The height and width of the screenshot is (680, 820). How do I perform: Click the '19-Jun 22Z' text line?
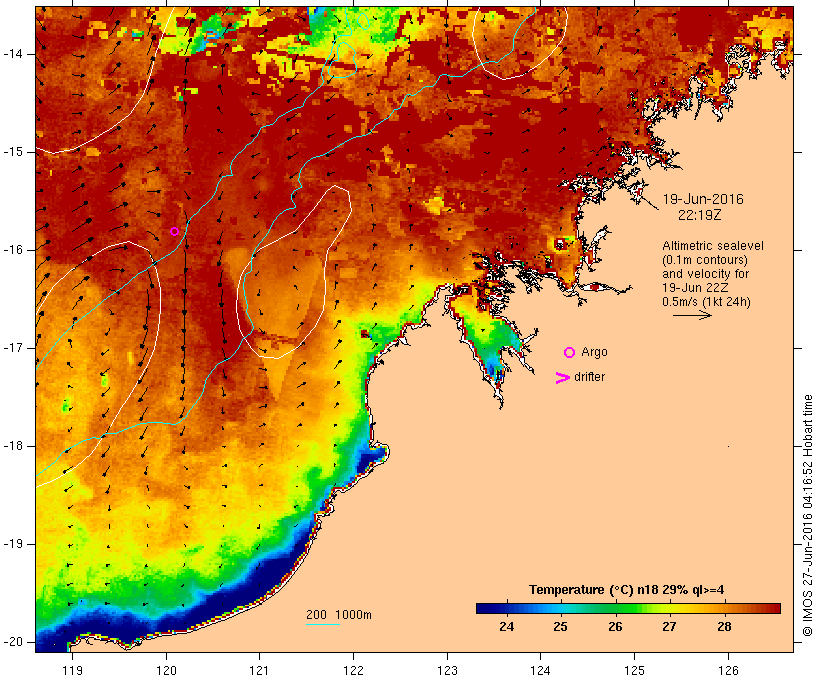click(x=695, y=288)
